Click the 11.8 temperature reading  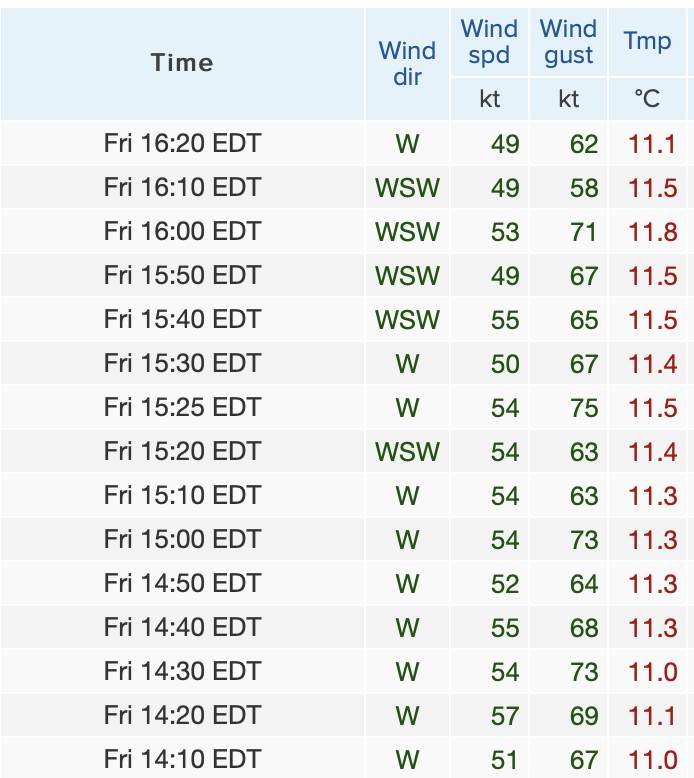coord(653,232)
